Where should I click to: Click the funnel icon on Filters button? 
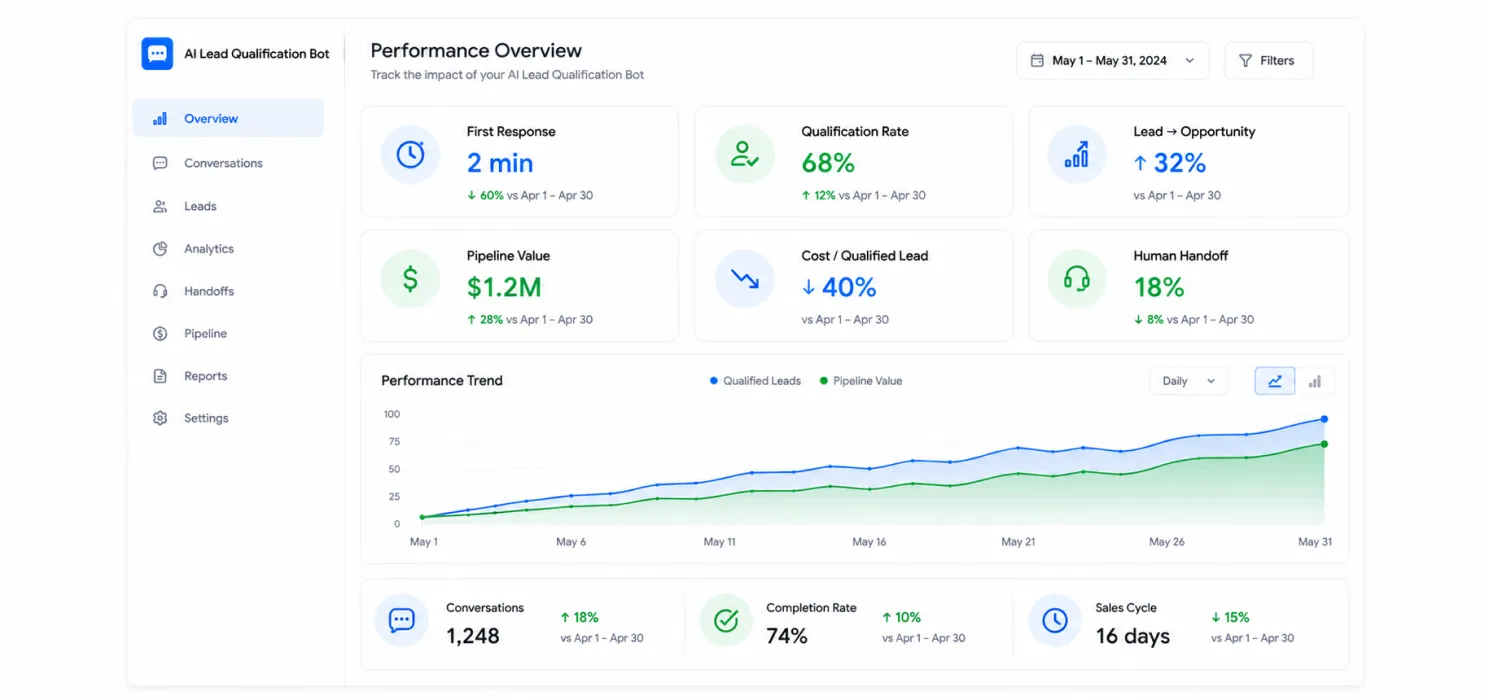tap(1245, 60)
